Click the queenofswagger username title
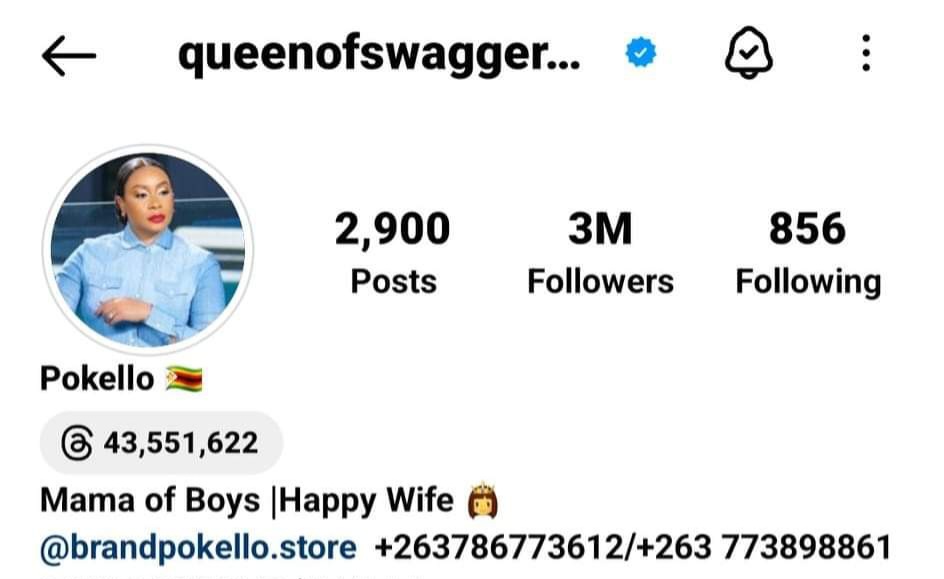The image size is (944, 579). (379, 55)
